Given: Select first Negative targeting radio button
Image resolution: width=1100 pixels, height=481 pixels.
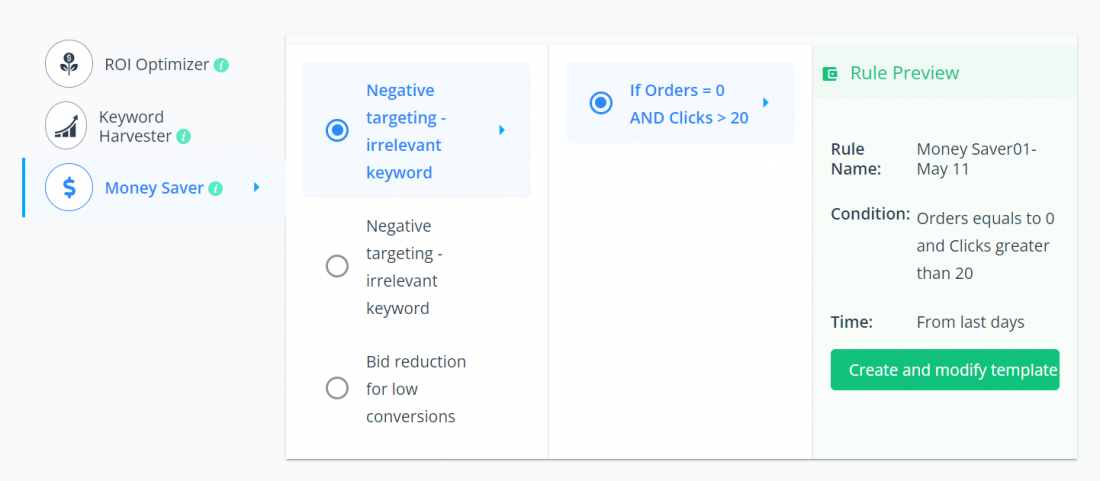Looking at the screenshot, I should [337, 130].
